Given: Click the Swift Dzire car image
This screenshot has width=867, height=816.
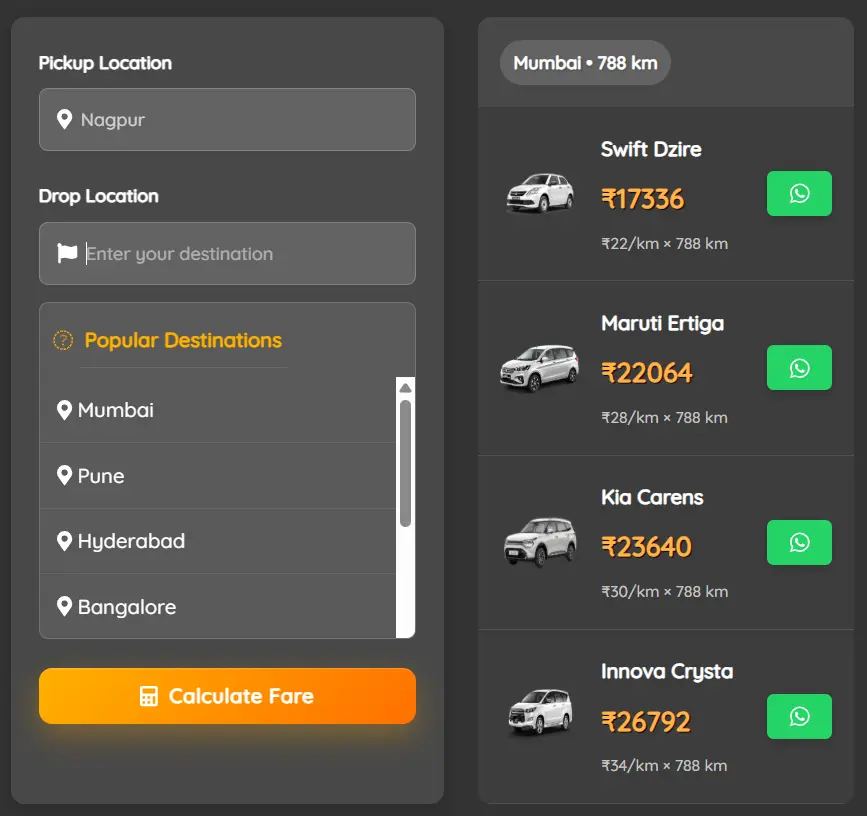Looking at the screenshot, I should tap(540, 193).
